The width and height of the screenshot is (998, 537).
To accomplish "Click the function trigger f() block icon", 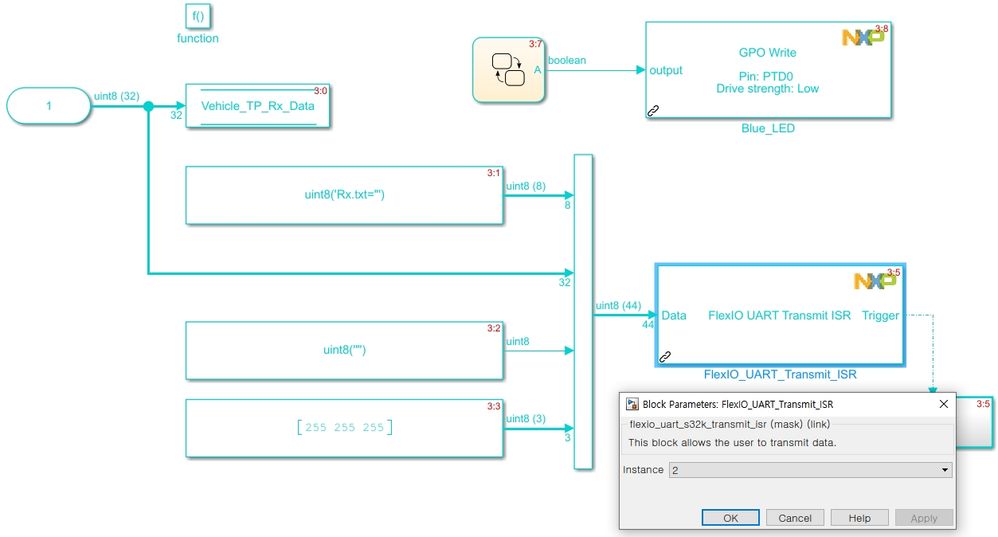I will (198, 17).
